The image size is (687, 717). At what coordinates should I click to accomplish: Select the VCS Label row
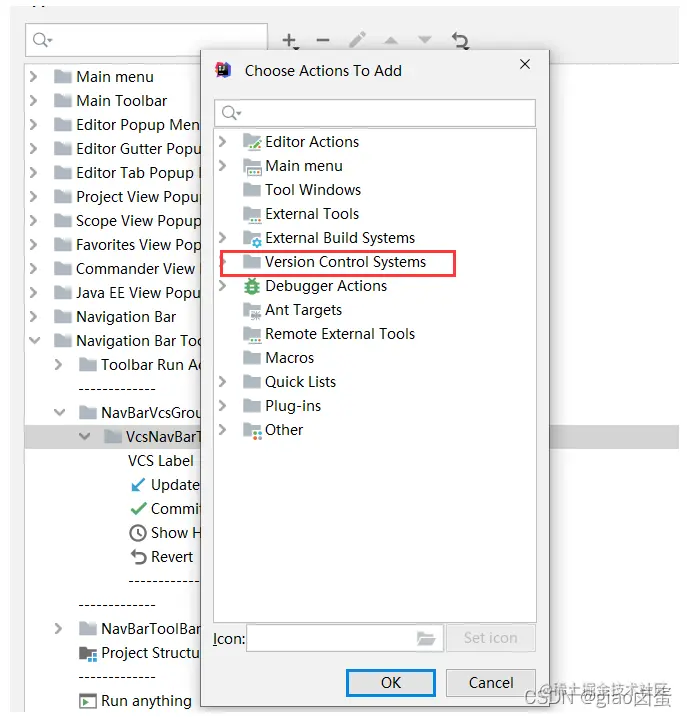(161, 461)
